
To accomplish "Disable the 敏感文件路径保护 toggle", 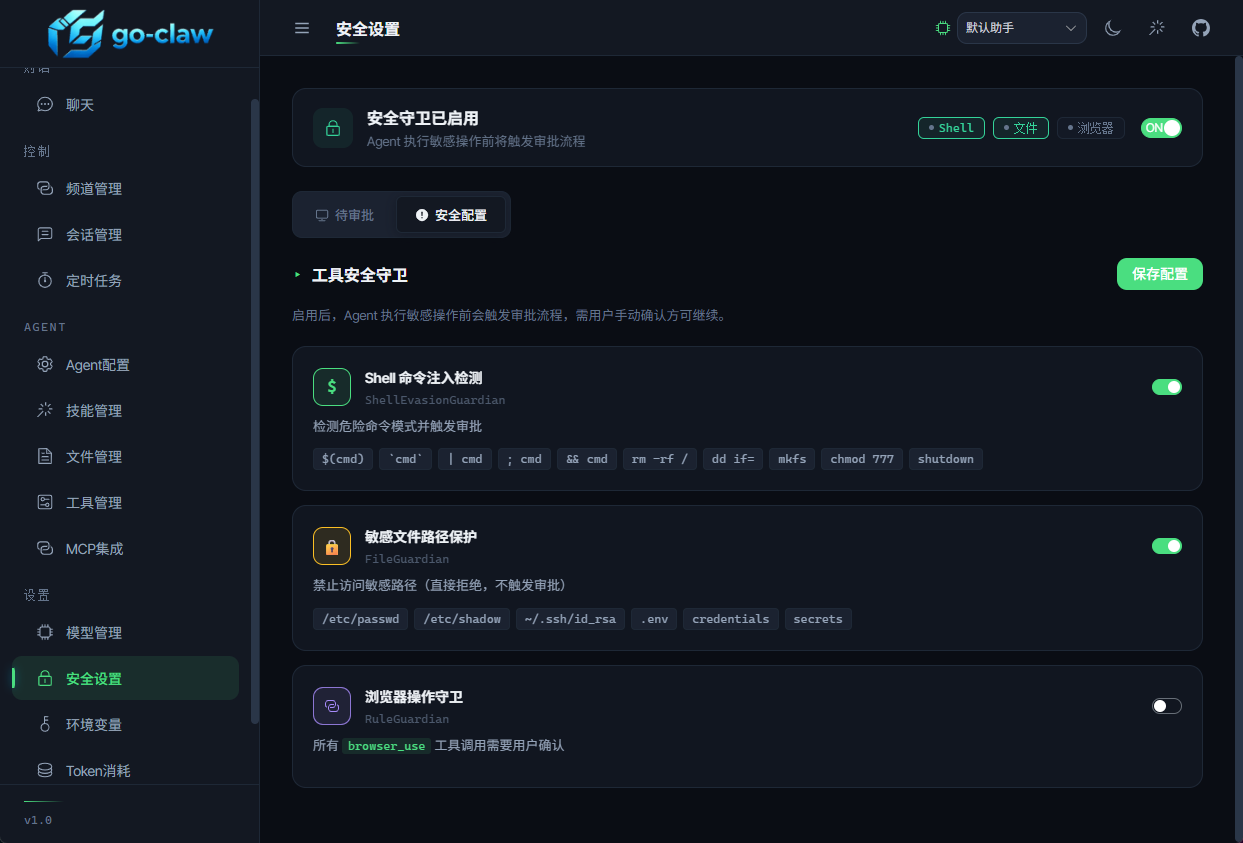I will 1167,546.
